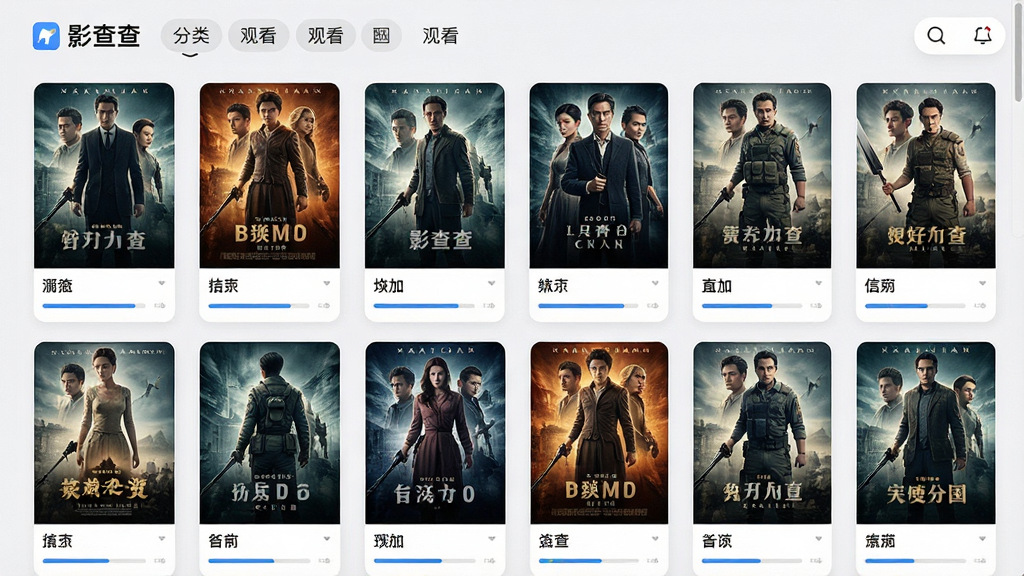Screen dimensions: 1024x576
Task: Open dropdown arrow on the bottom-right card
Action: point(982,539)
